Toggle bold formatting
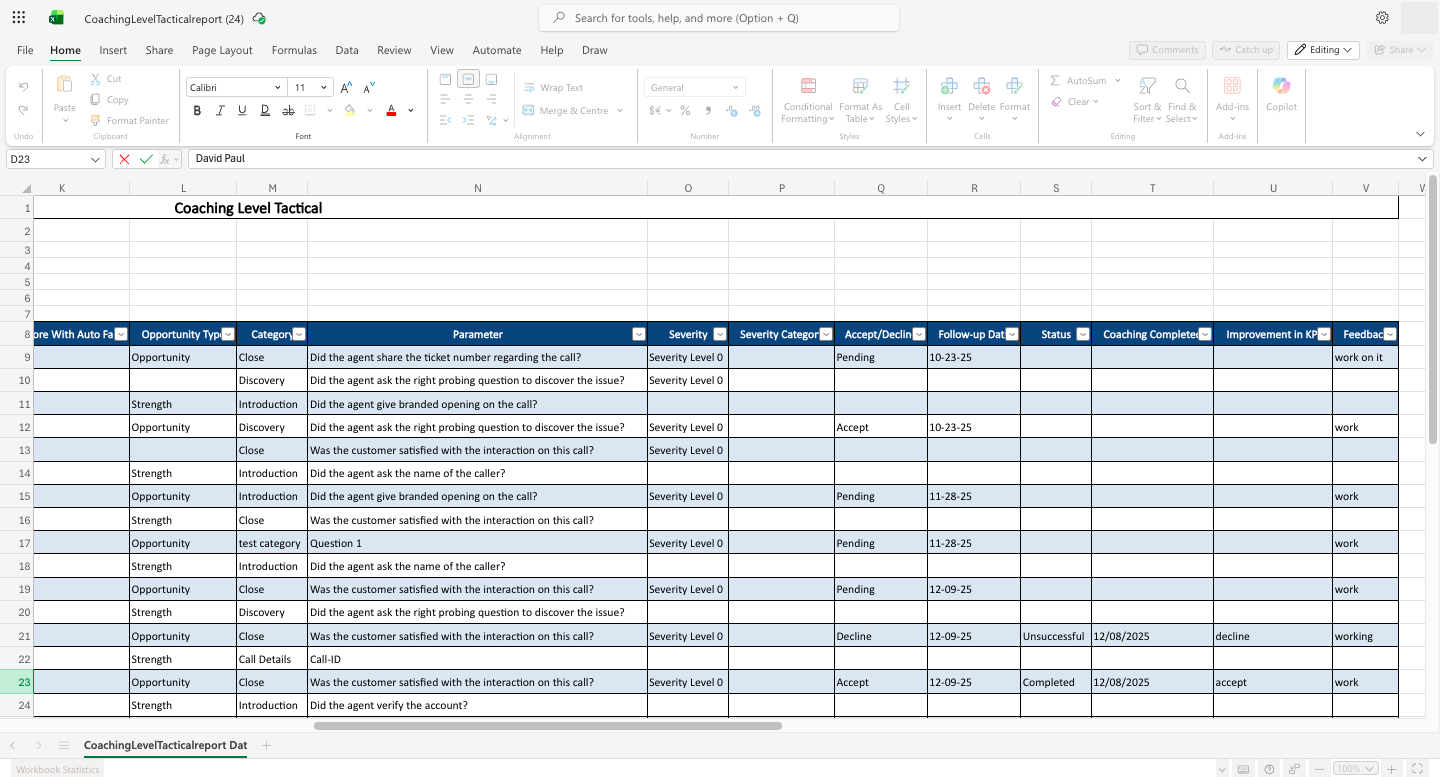This screenshot has width=1440, height=777. [197, 111]
